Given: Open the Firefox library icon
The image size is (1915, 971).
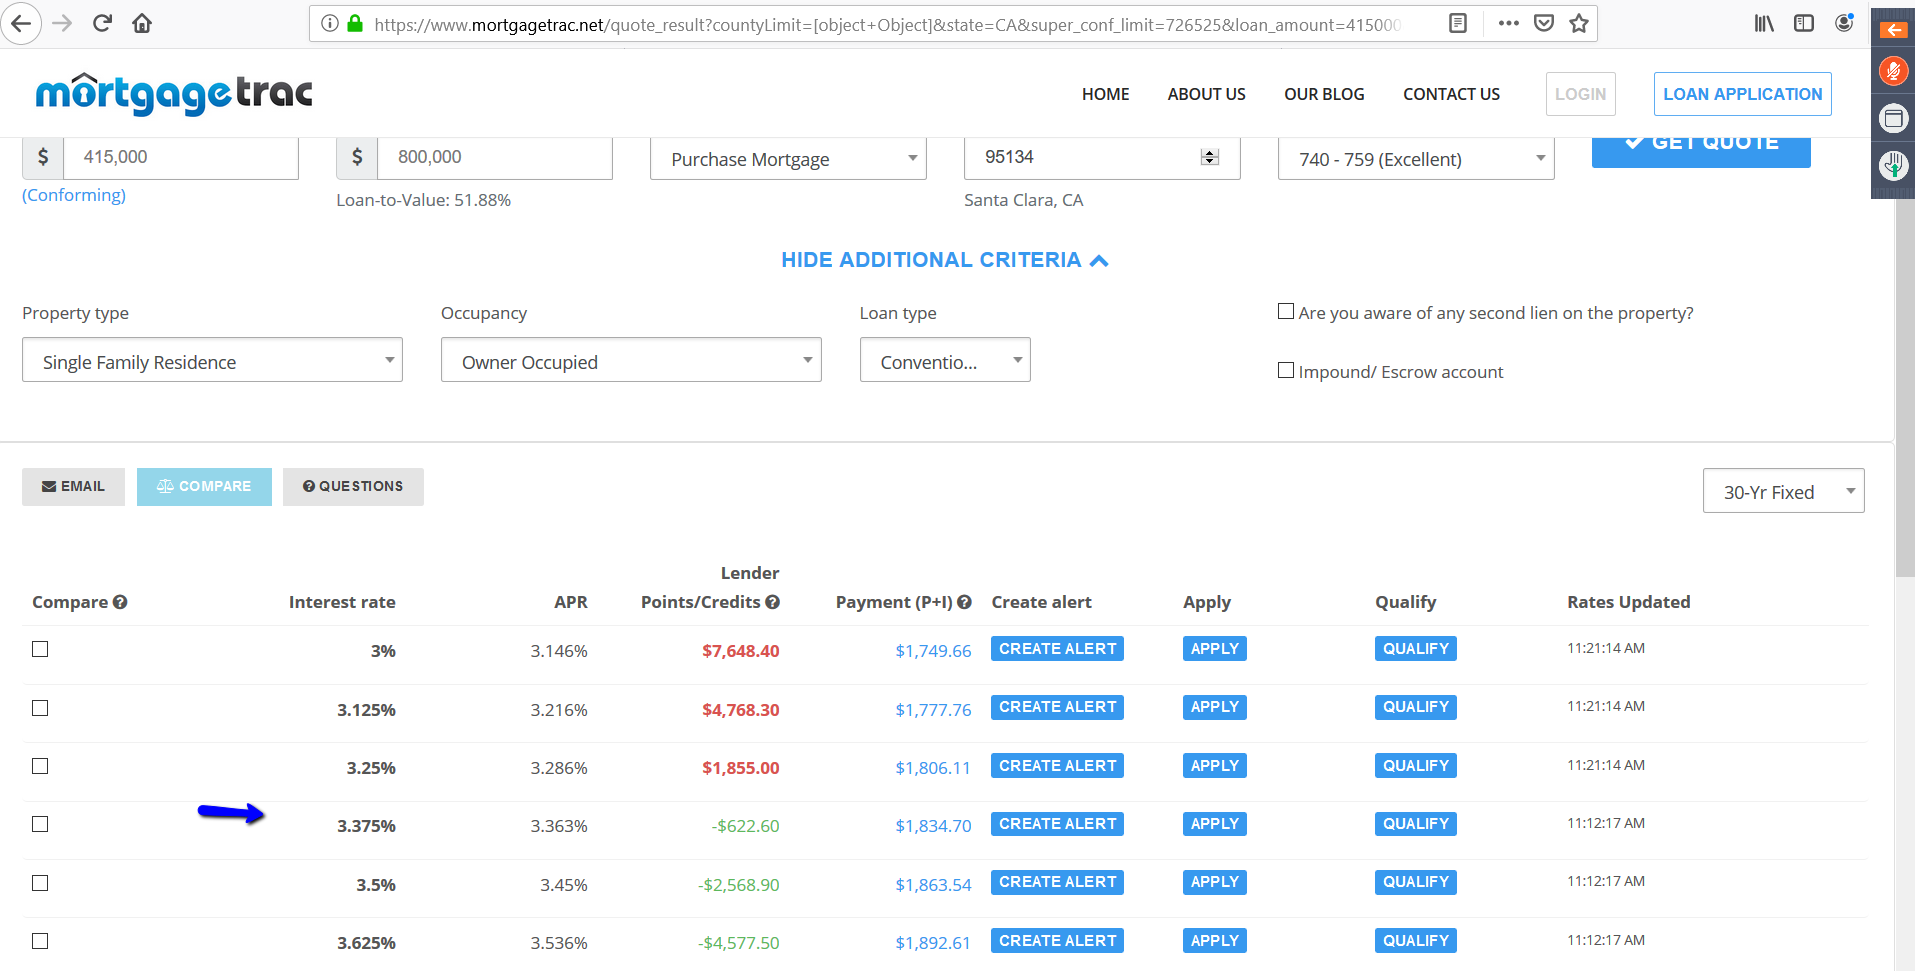Looking at the screenshot, I should 1764,23.
